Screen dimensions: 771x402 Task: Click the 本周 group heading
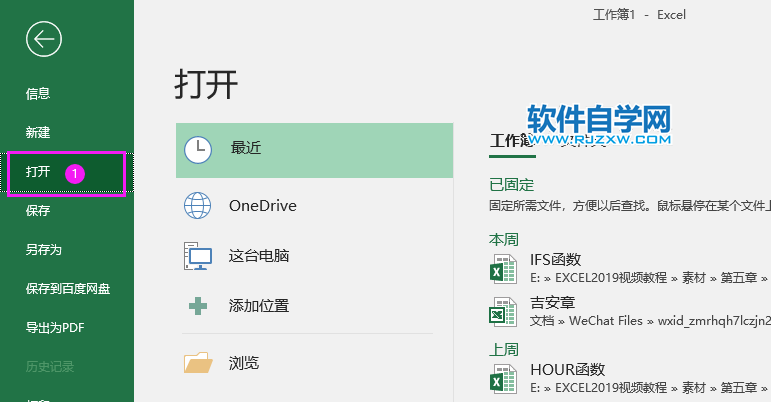pyautogui.click(x=504, y=239)
